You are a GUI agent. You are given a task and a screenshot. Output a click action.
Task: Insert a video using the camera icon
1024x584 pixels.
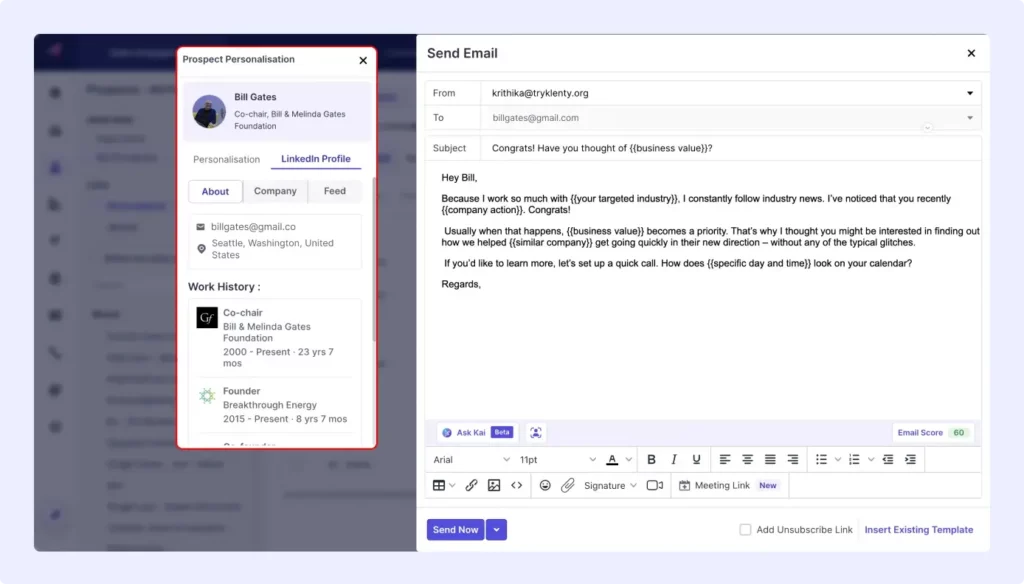654,485
